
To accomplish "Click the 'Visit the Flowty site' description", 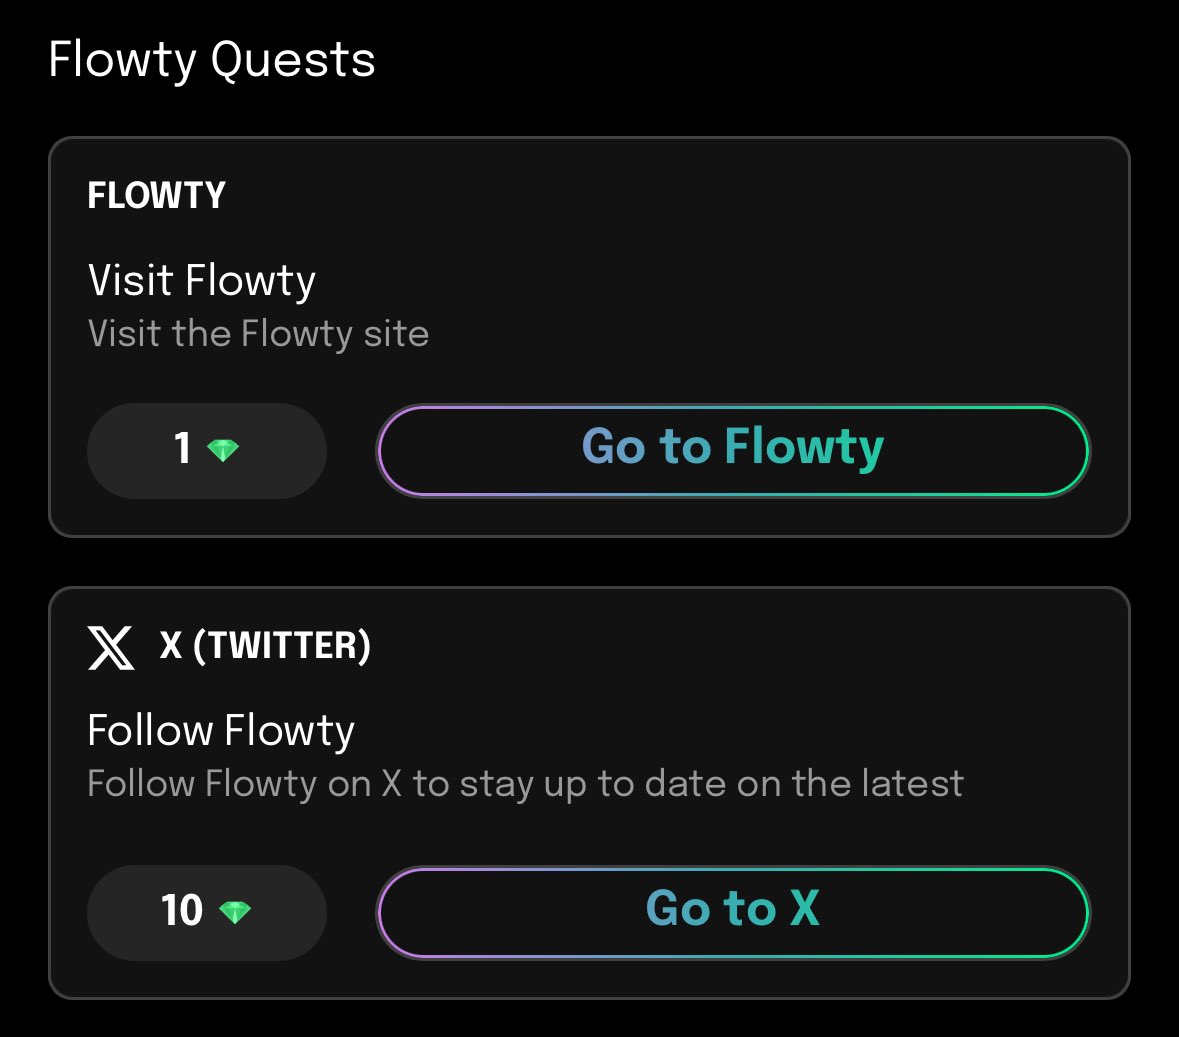I will click(x=258, y=334).
